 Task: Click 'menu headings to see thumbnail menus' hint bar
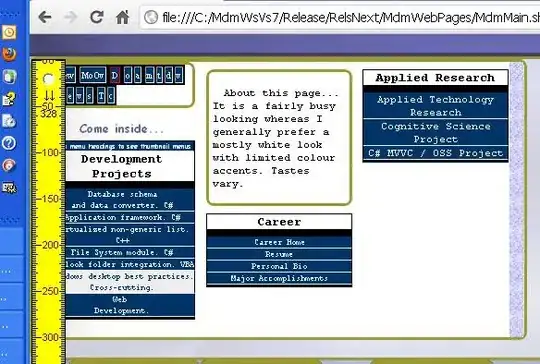[x=129, y=146]
